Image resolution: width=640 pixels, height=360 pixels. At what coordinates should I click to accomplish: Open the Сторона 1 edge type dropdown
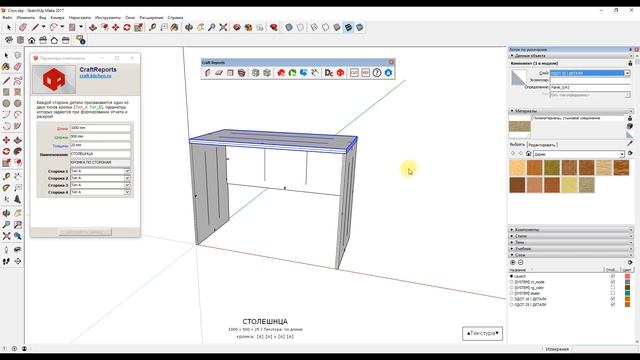127,171
